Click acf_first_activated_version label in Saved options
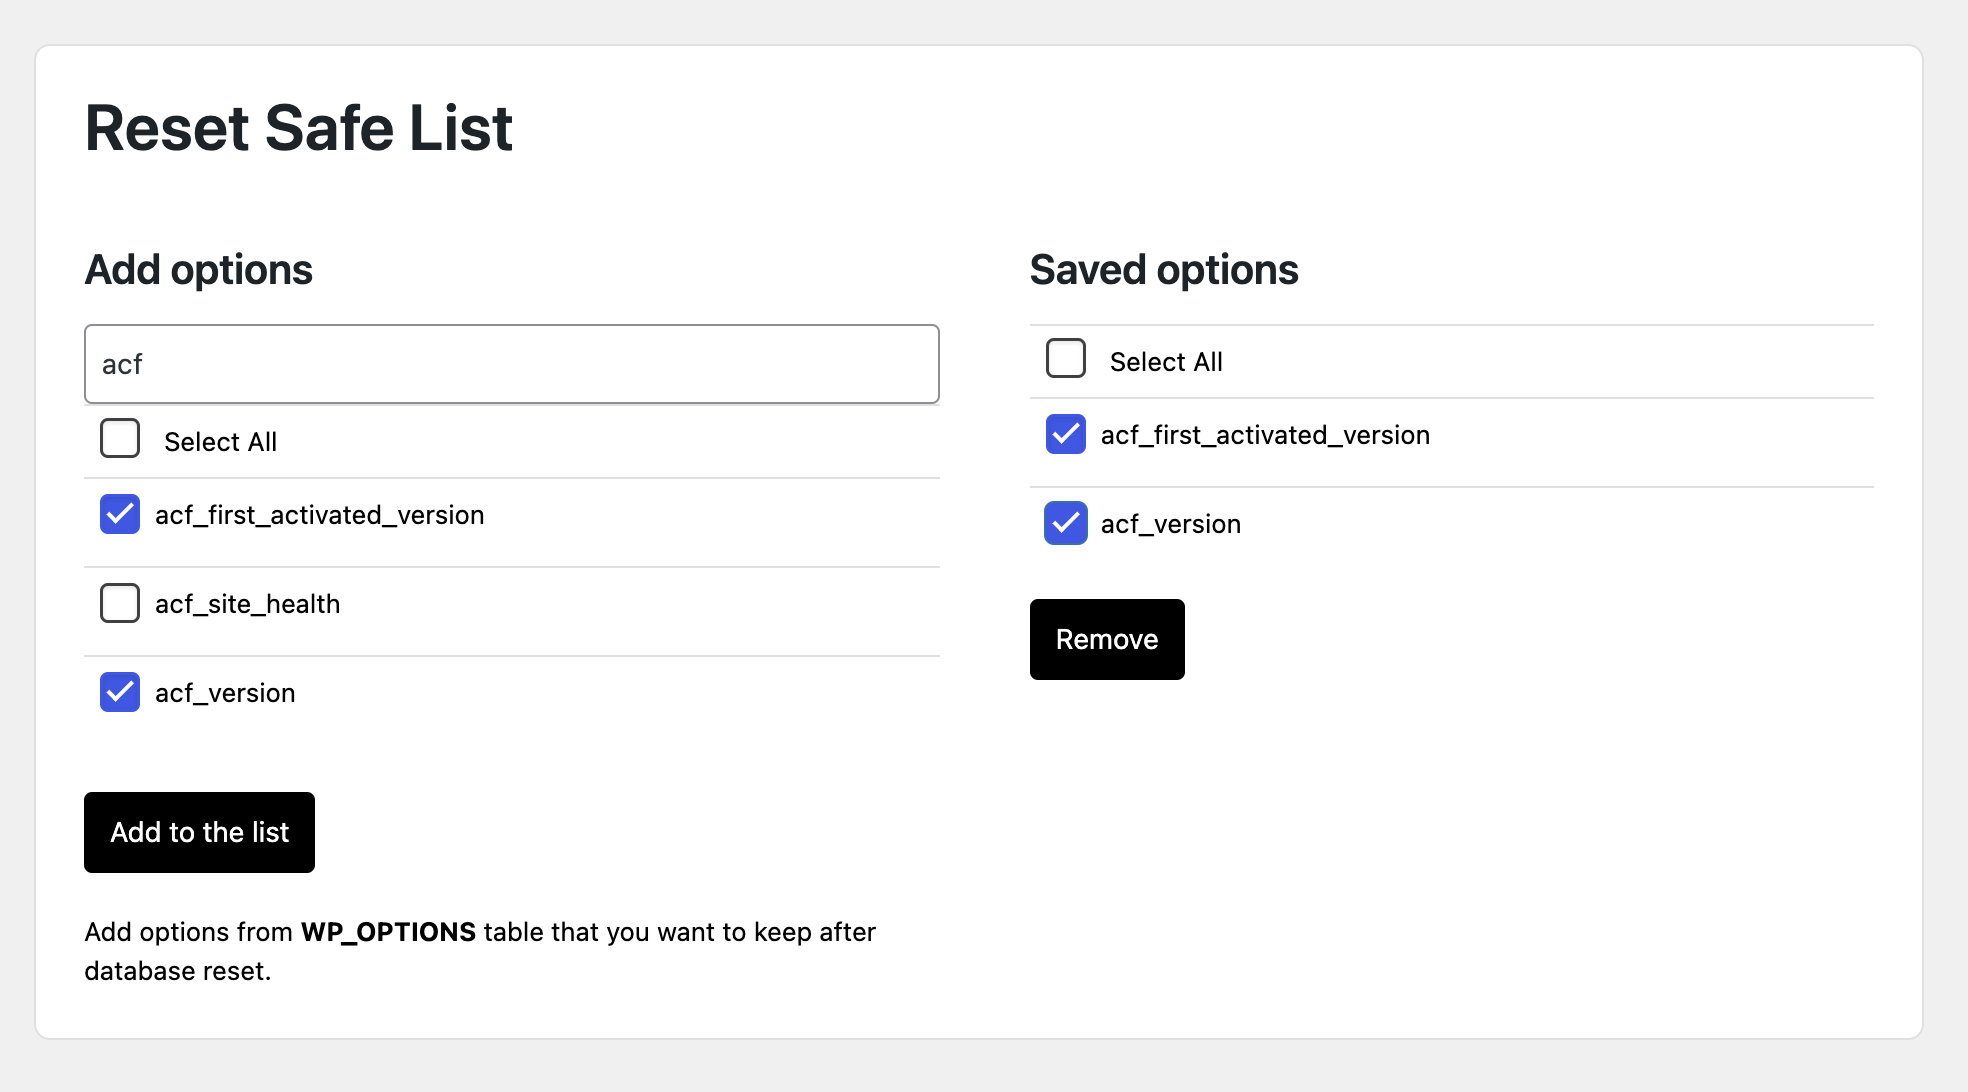Screen dimensions: 1968x1092 pos(1265,435)
